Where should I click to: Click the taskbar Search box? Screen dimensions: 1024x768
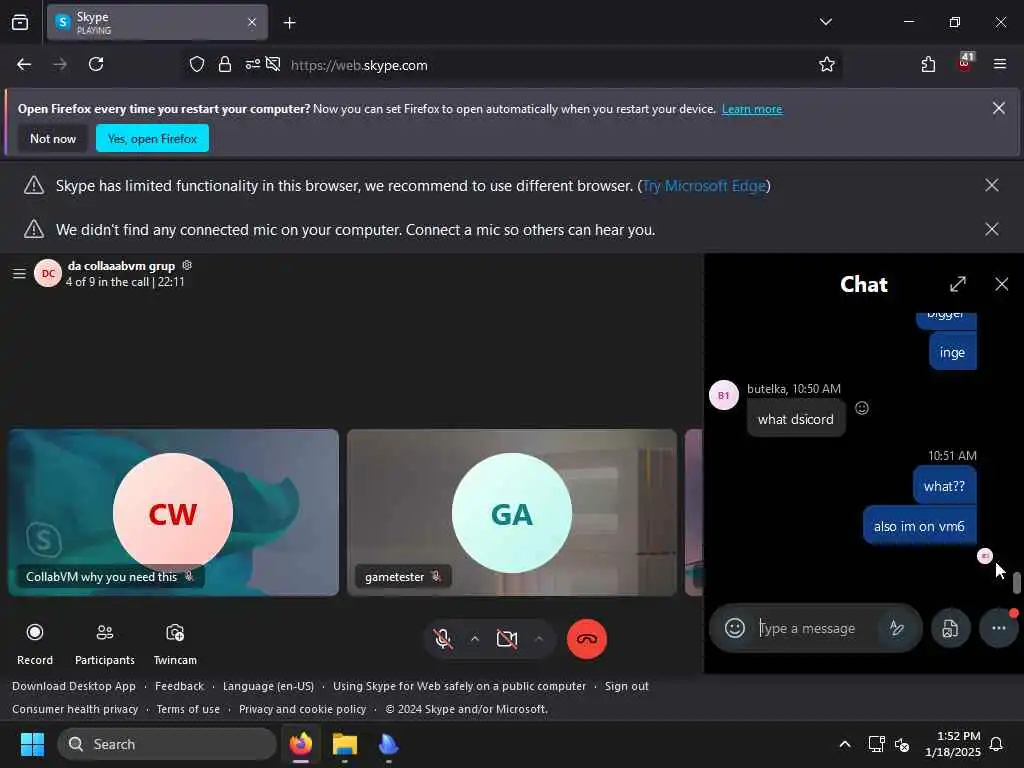167,744
